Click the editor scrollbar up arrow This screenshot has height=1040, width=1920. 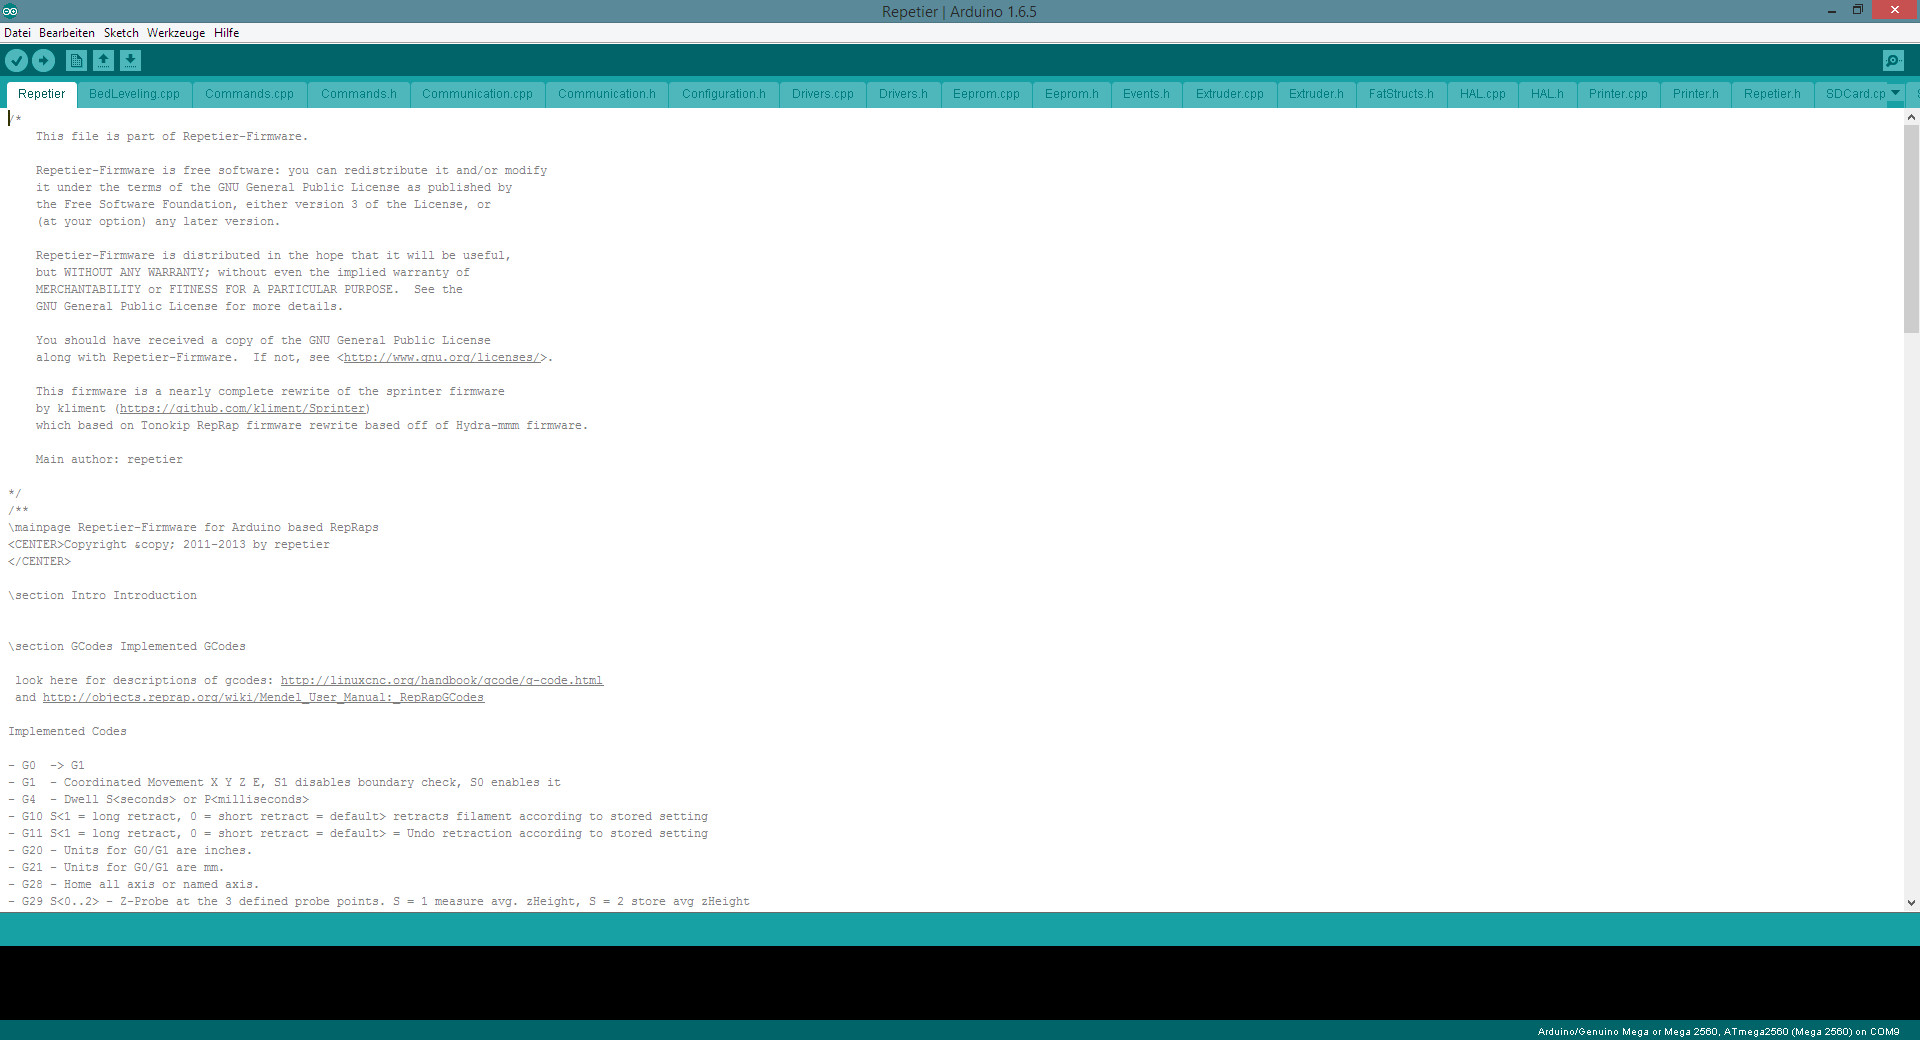[1911, 117]
